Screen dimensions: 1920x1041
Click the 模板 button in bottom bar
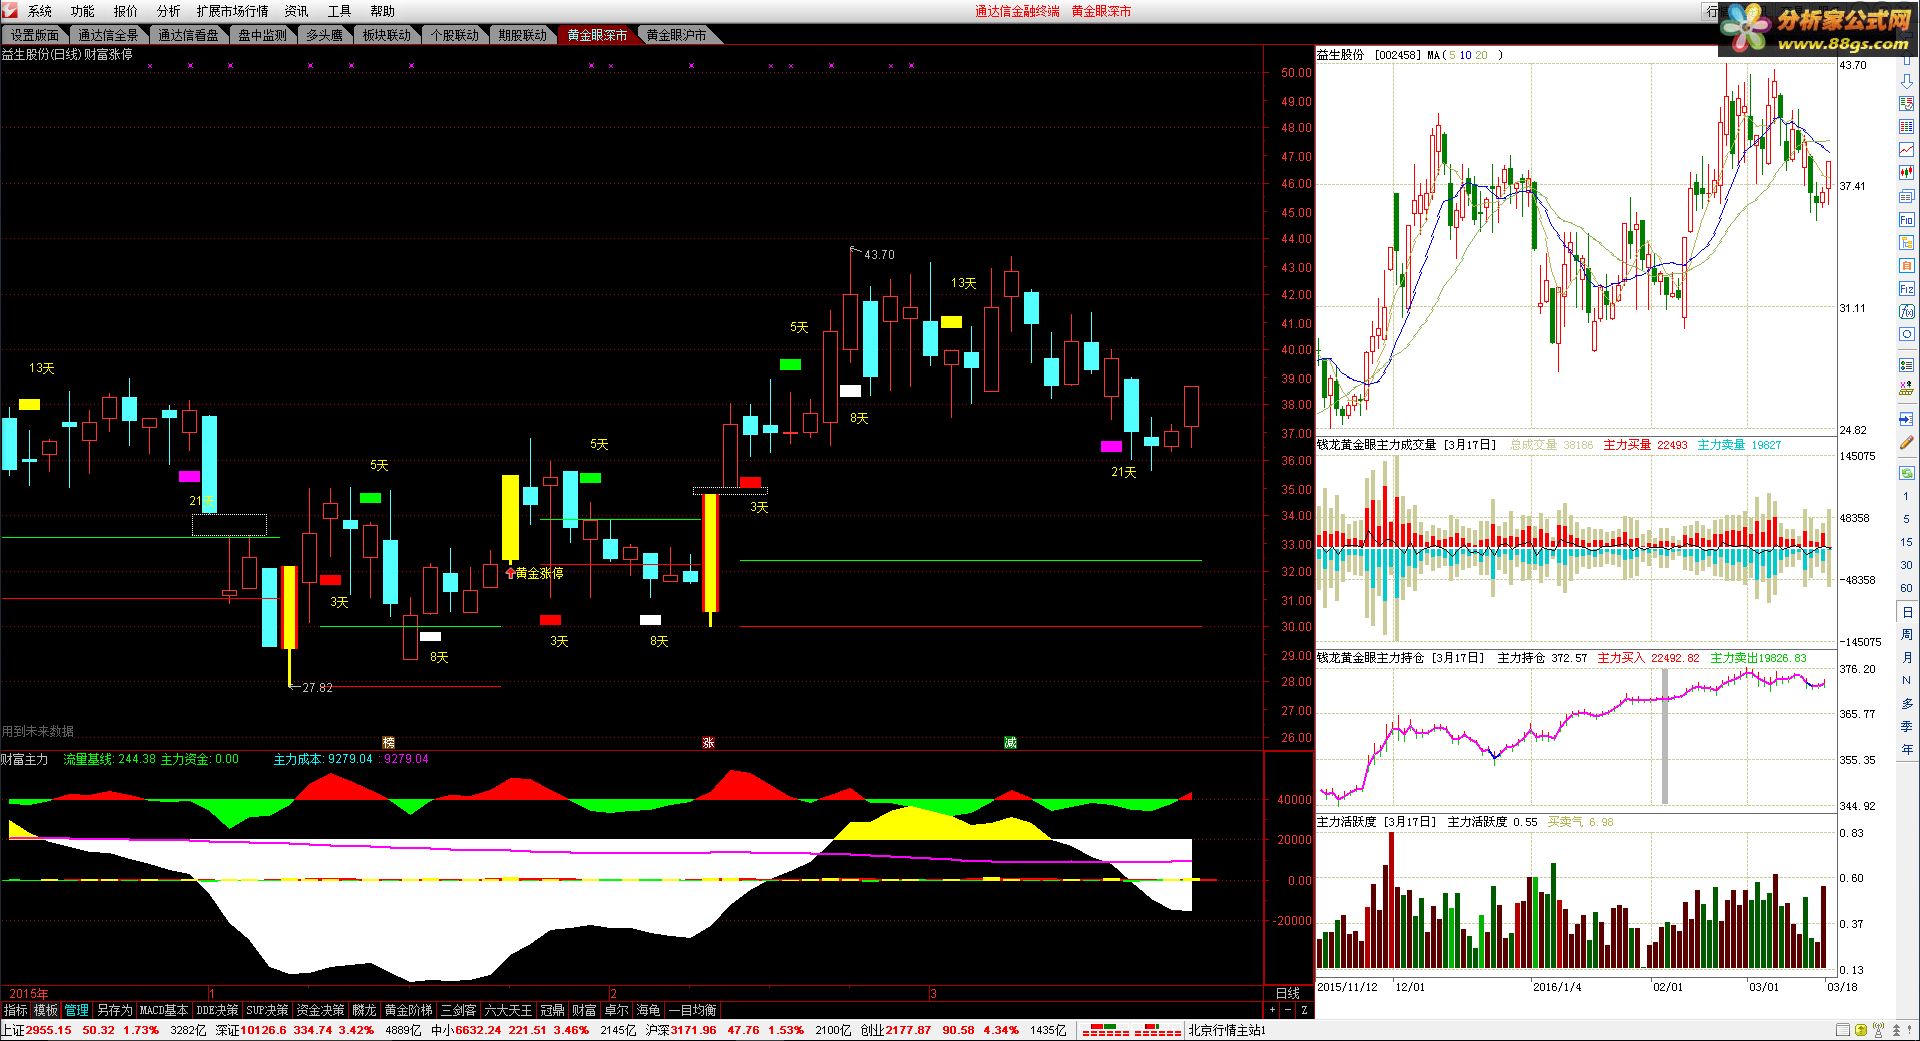point(46,1010)
